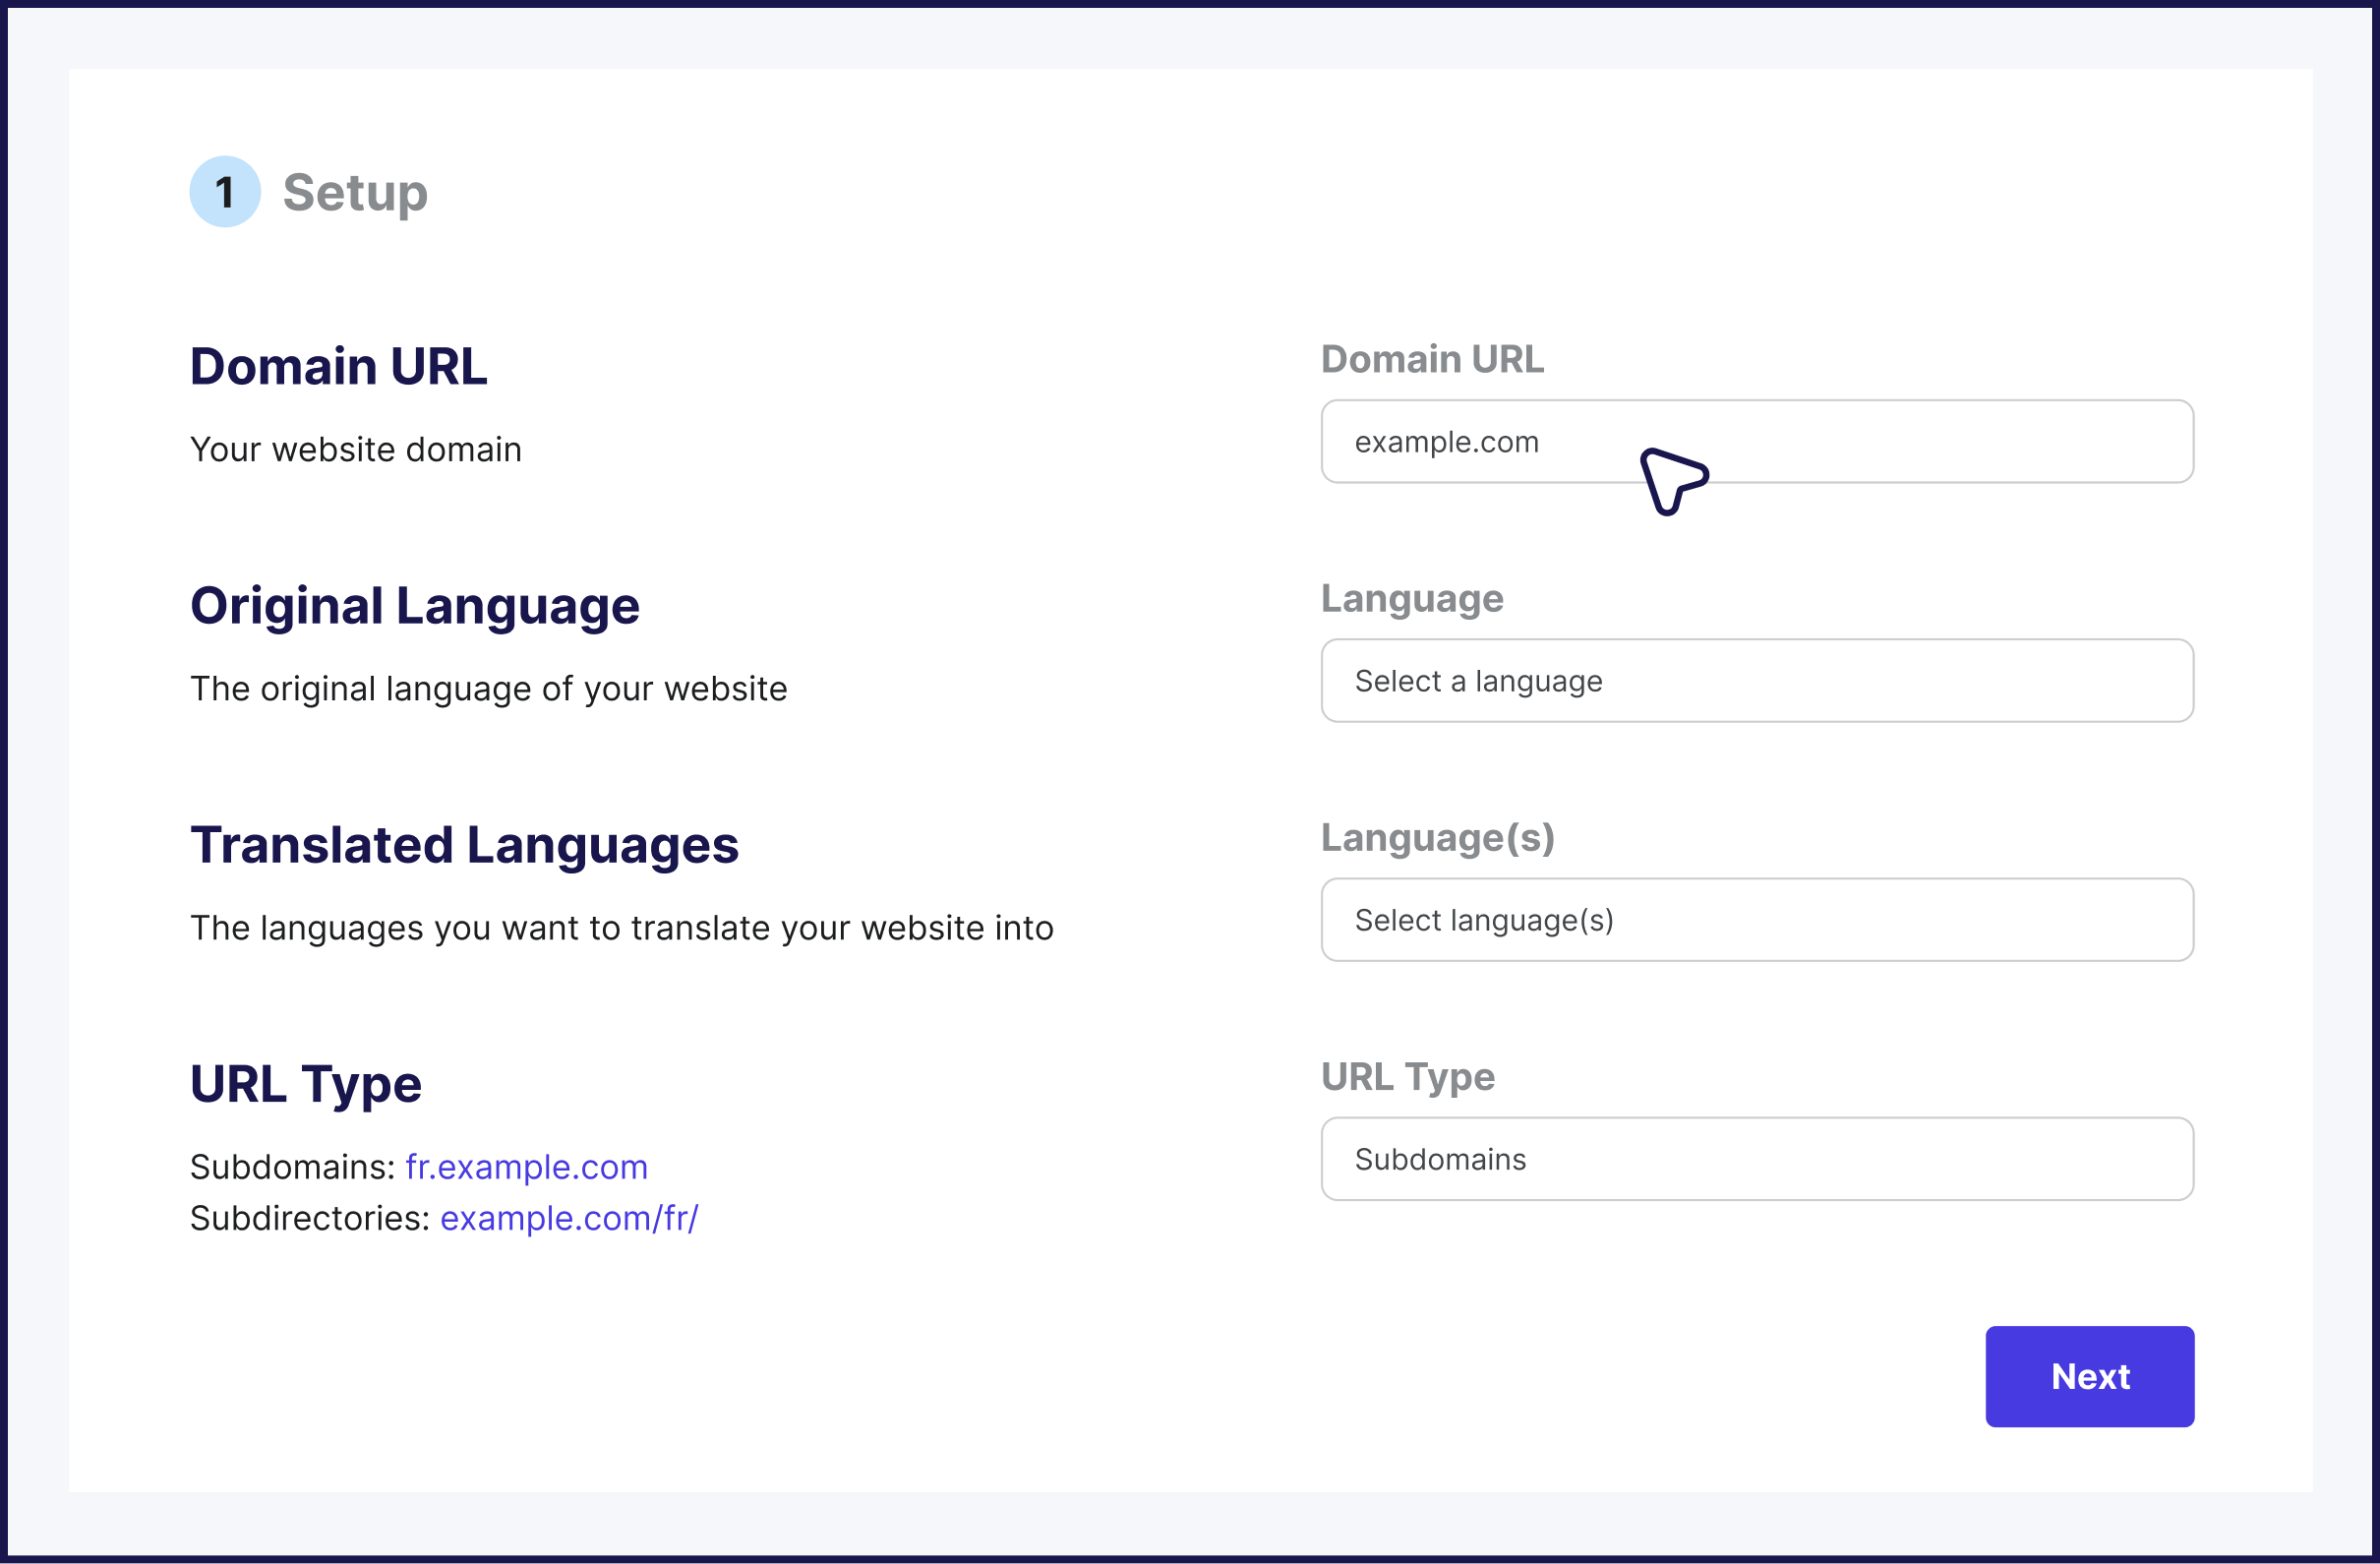Viewport: 2380px width, 1564px height.
Task: Click the Domain URL section heading
Action: pyautogui.click(x=338, y=366)
